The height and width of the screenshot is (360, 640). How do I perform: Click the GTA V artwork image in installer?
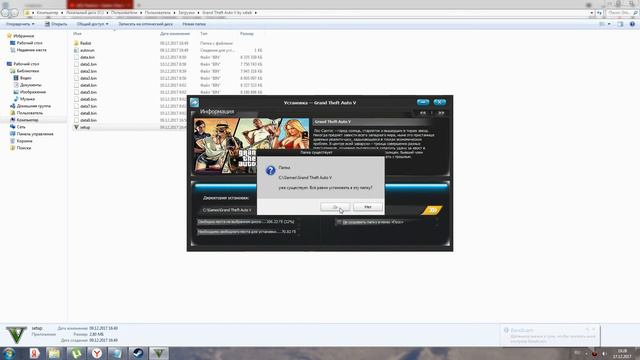tap(251, 146)
